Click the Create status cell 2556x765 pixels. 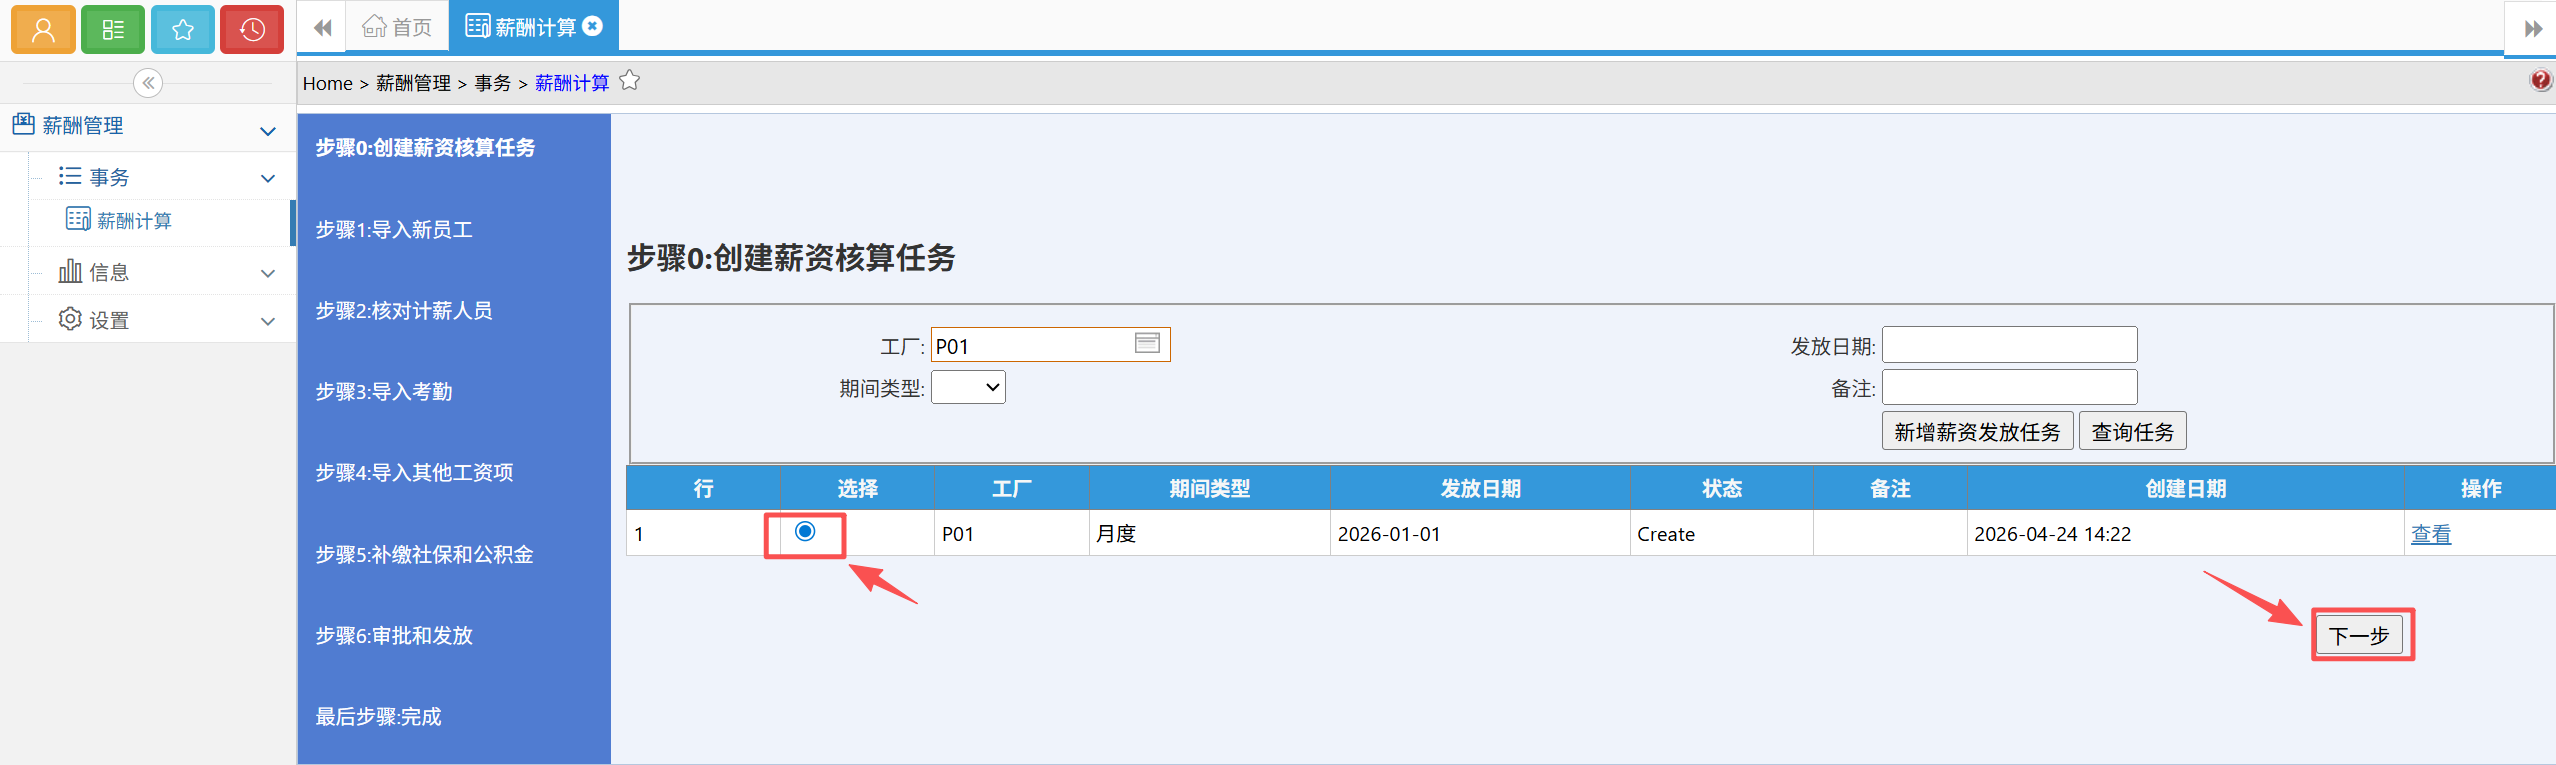tap(1721, 533)
